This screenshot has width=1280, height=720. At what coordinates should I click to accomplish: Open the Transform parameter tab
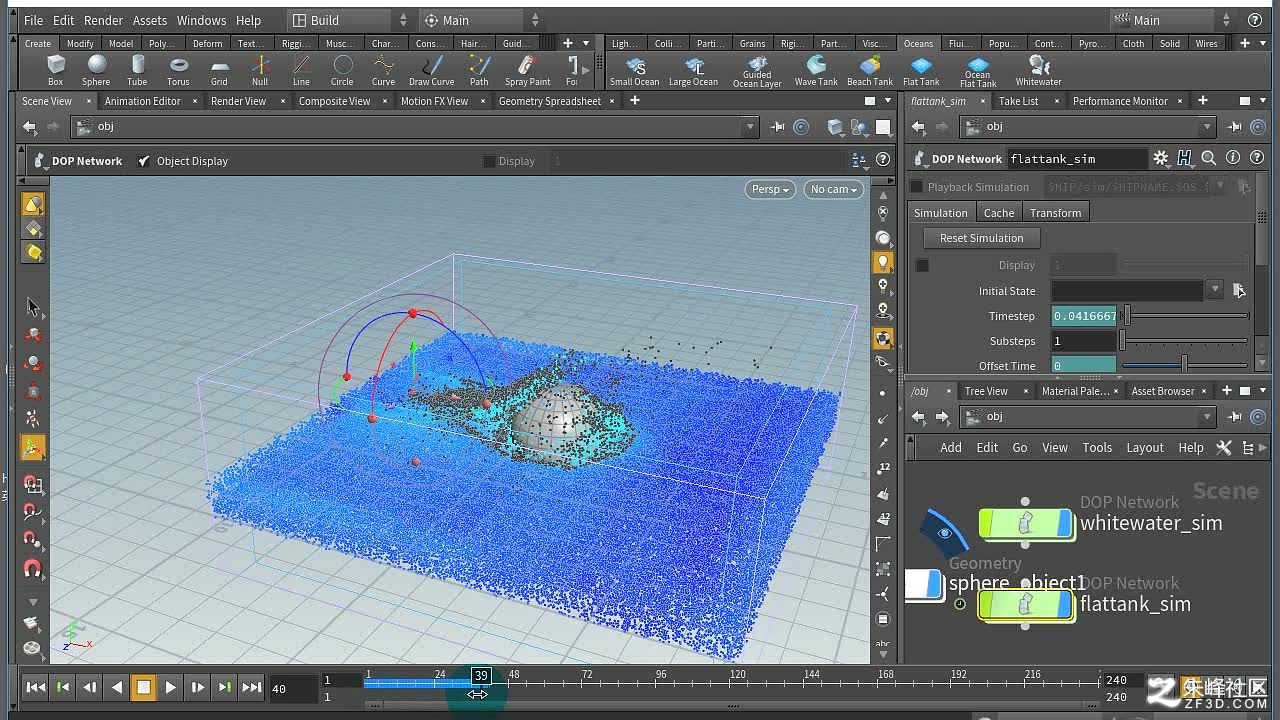pyautogui.click(x=1056, y=213)
